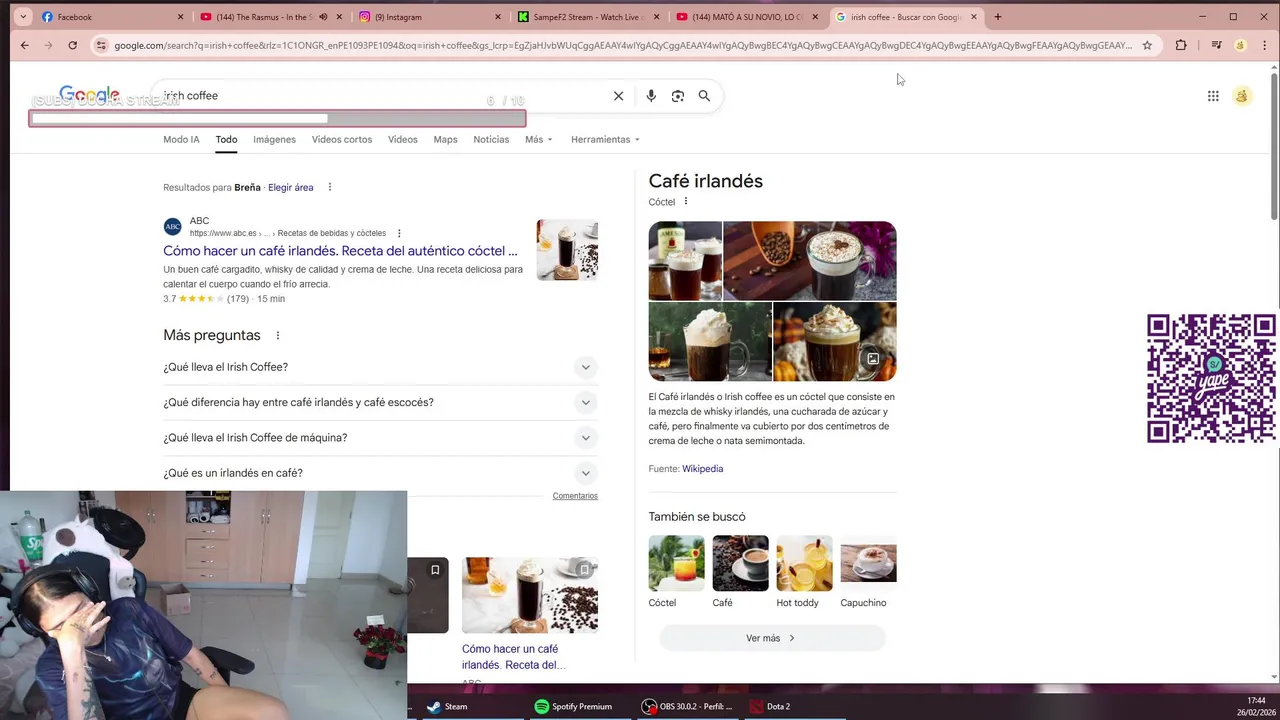Select the Videos search filter
The image size is (1280, 720).
pyautogui.click(x=403, y=139)
